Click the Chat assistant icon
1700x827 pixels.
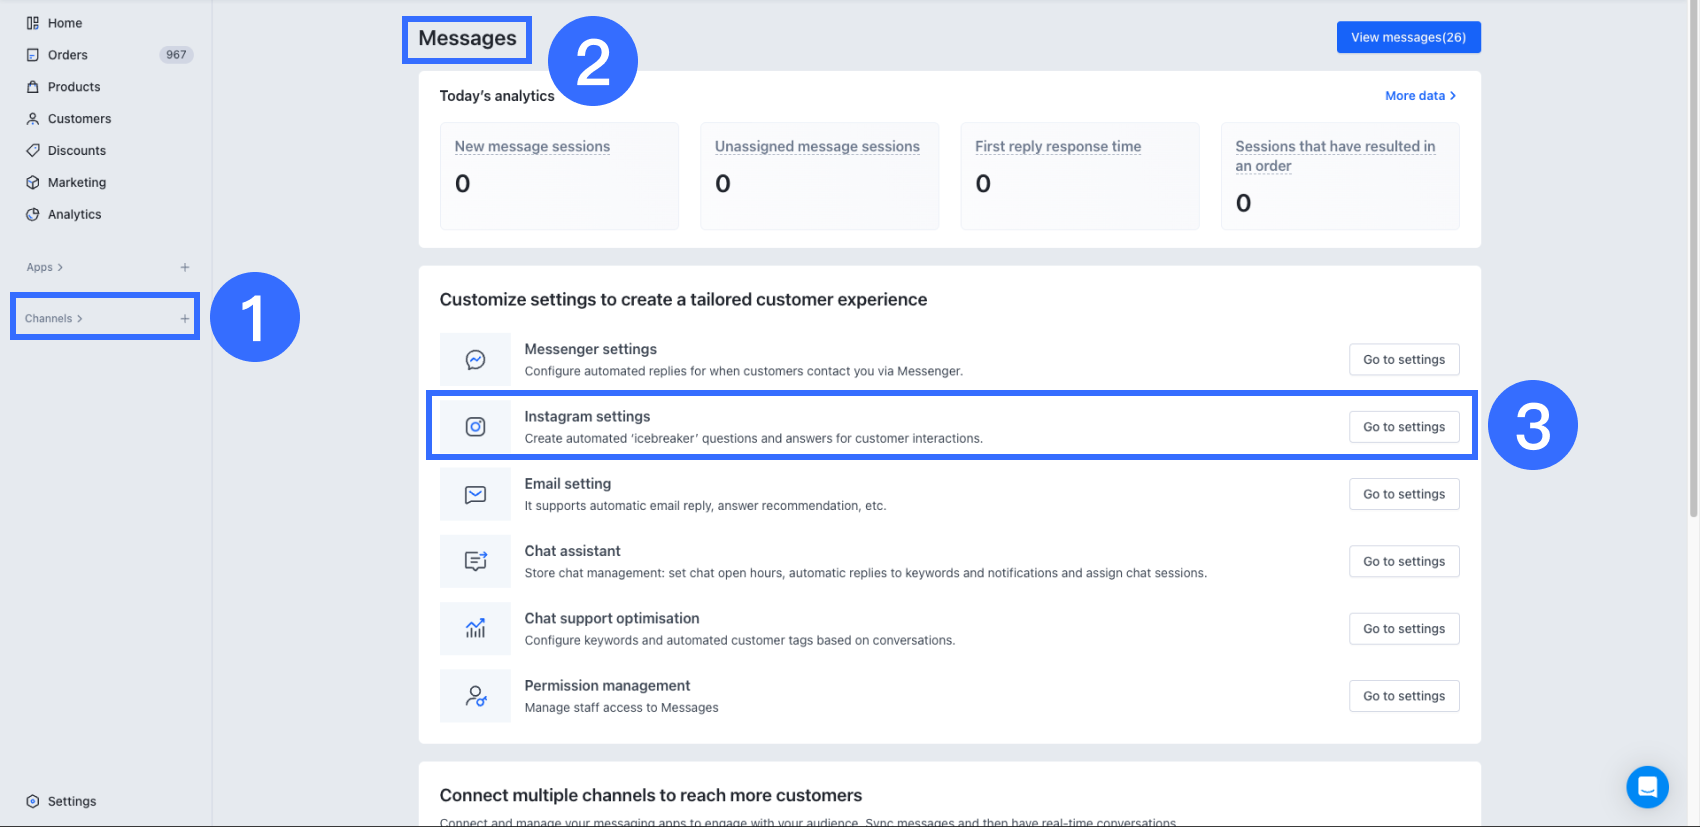[475, 561]
